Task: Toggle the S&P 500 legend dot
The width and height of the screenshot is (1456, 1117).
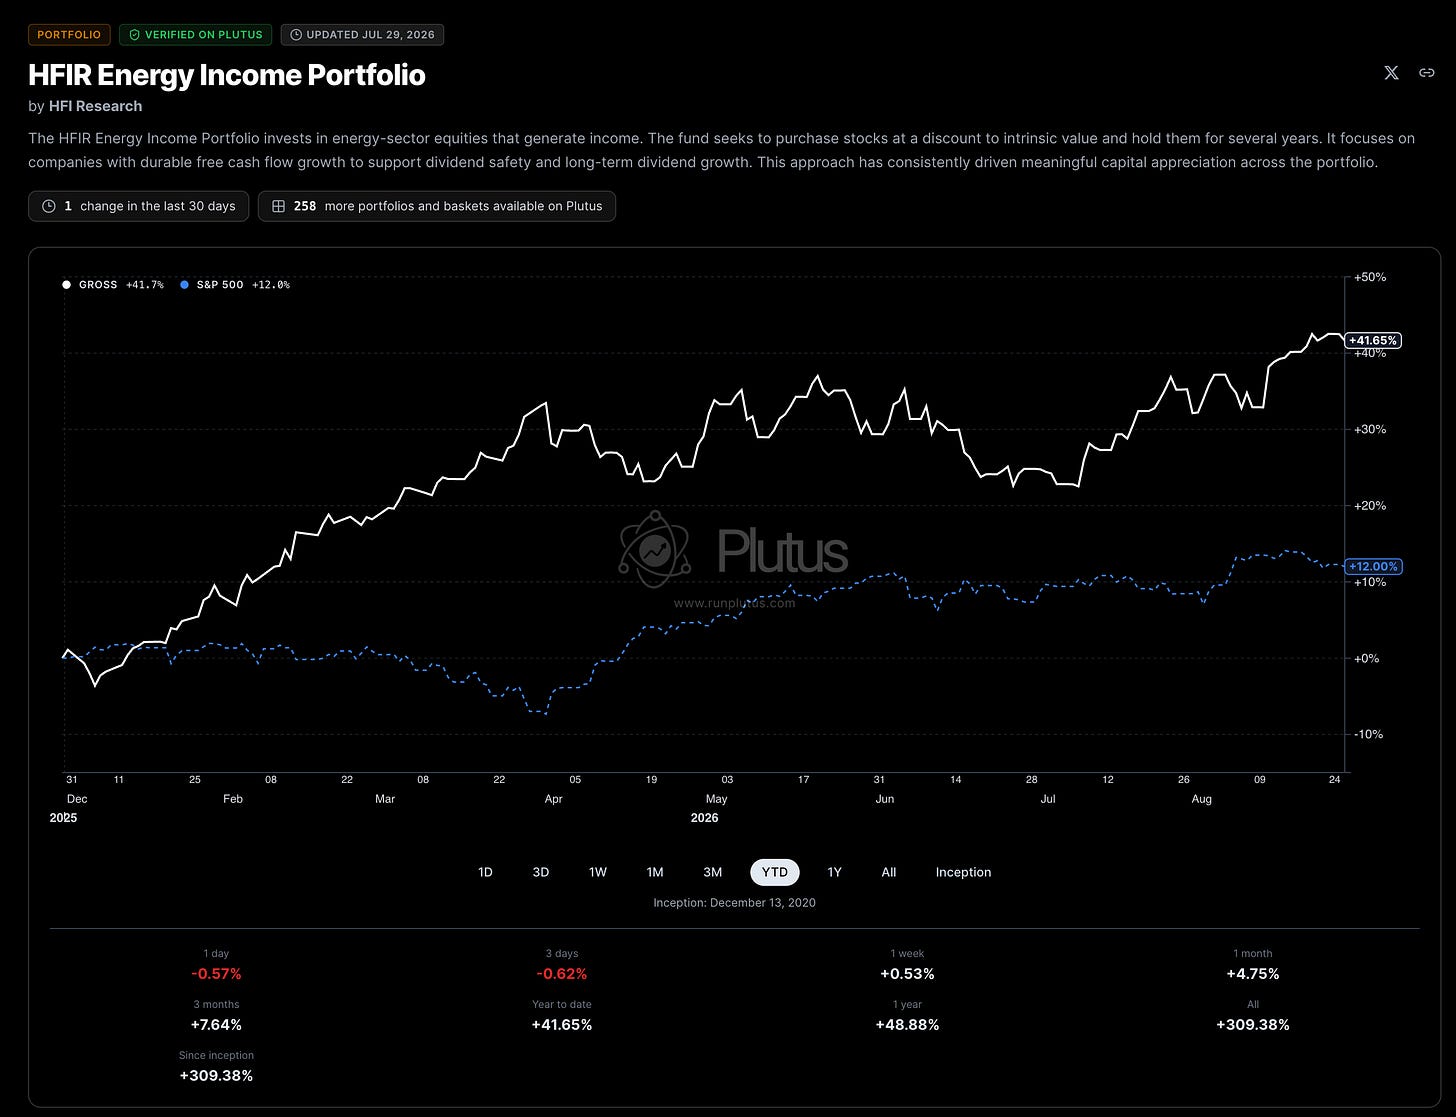Action: [x=185, y=285]
